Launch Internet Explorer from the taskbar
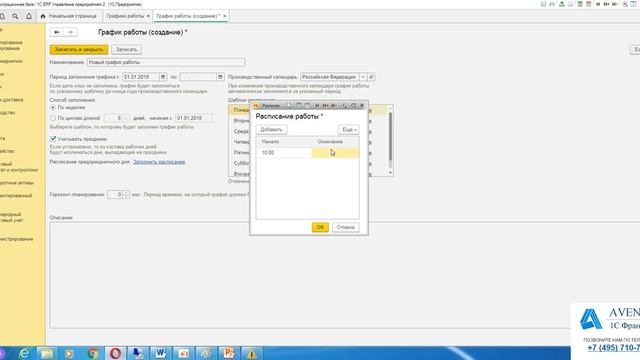The height and width of the screenshot is (360, 640). tap(24, 353)
